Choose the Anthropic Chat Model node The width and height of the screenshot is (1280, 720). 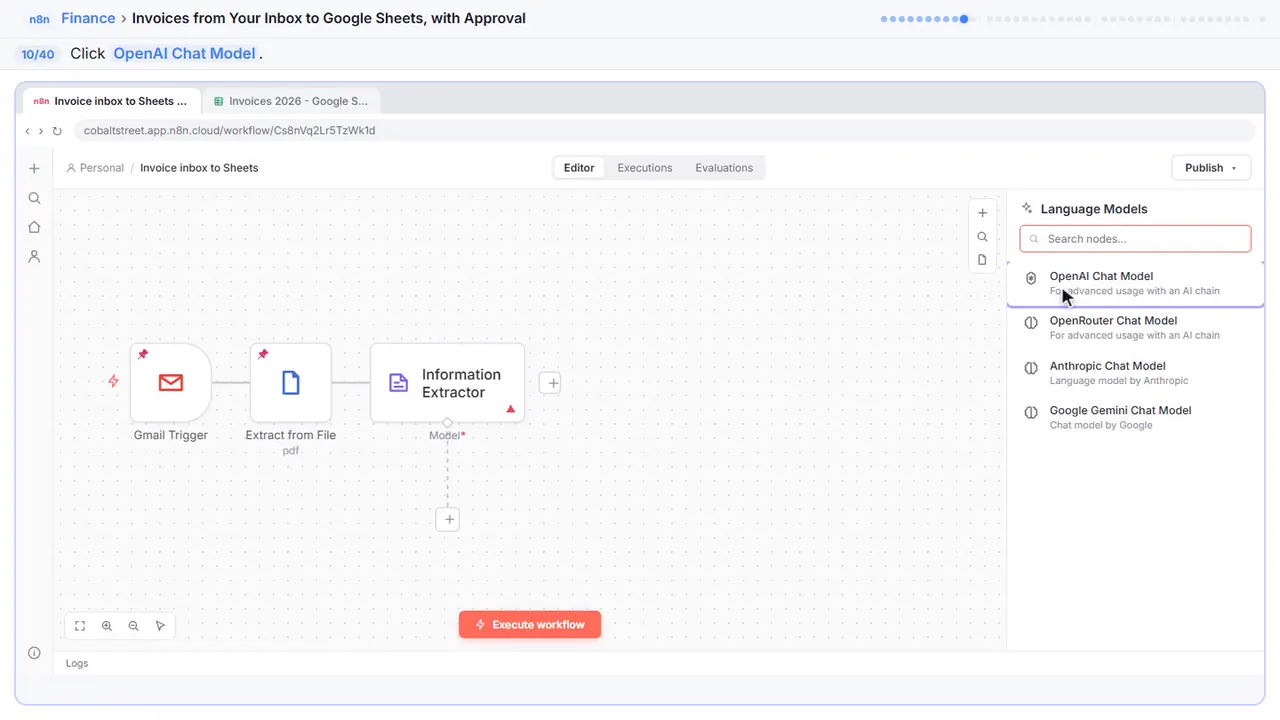tap(1135, 373)
